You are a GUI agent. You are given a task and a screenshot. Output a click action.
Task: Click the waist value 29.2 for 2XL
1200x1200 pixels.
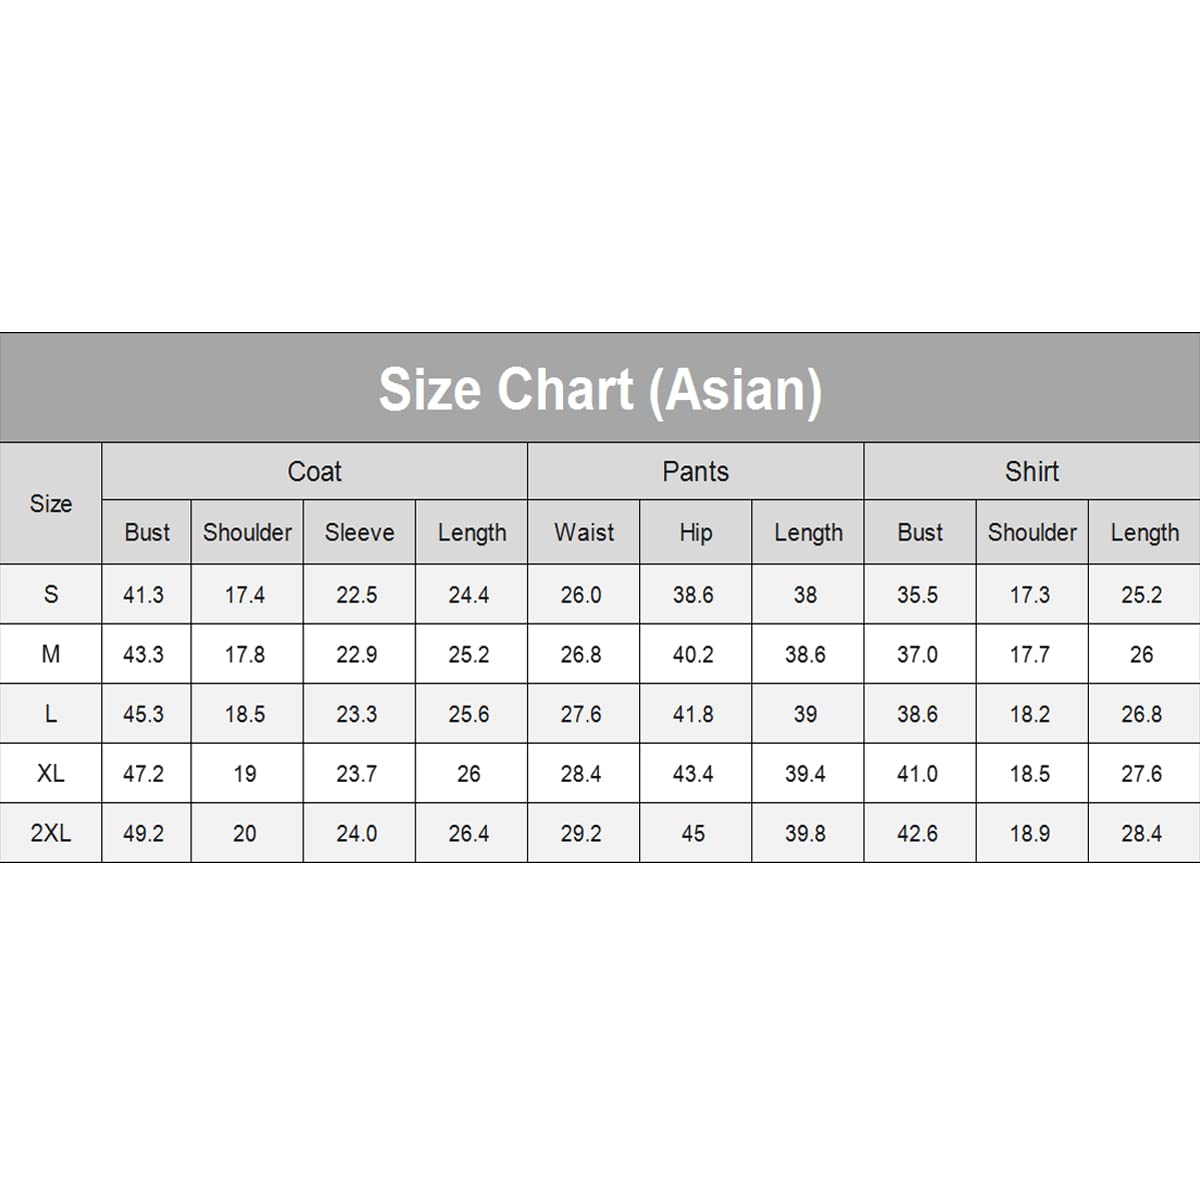click(581, 834)
